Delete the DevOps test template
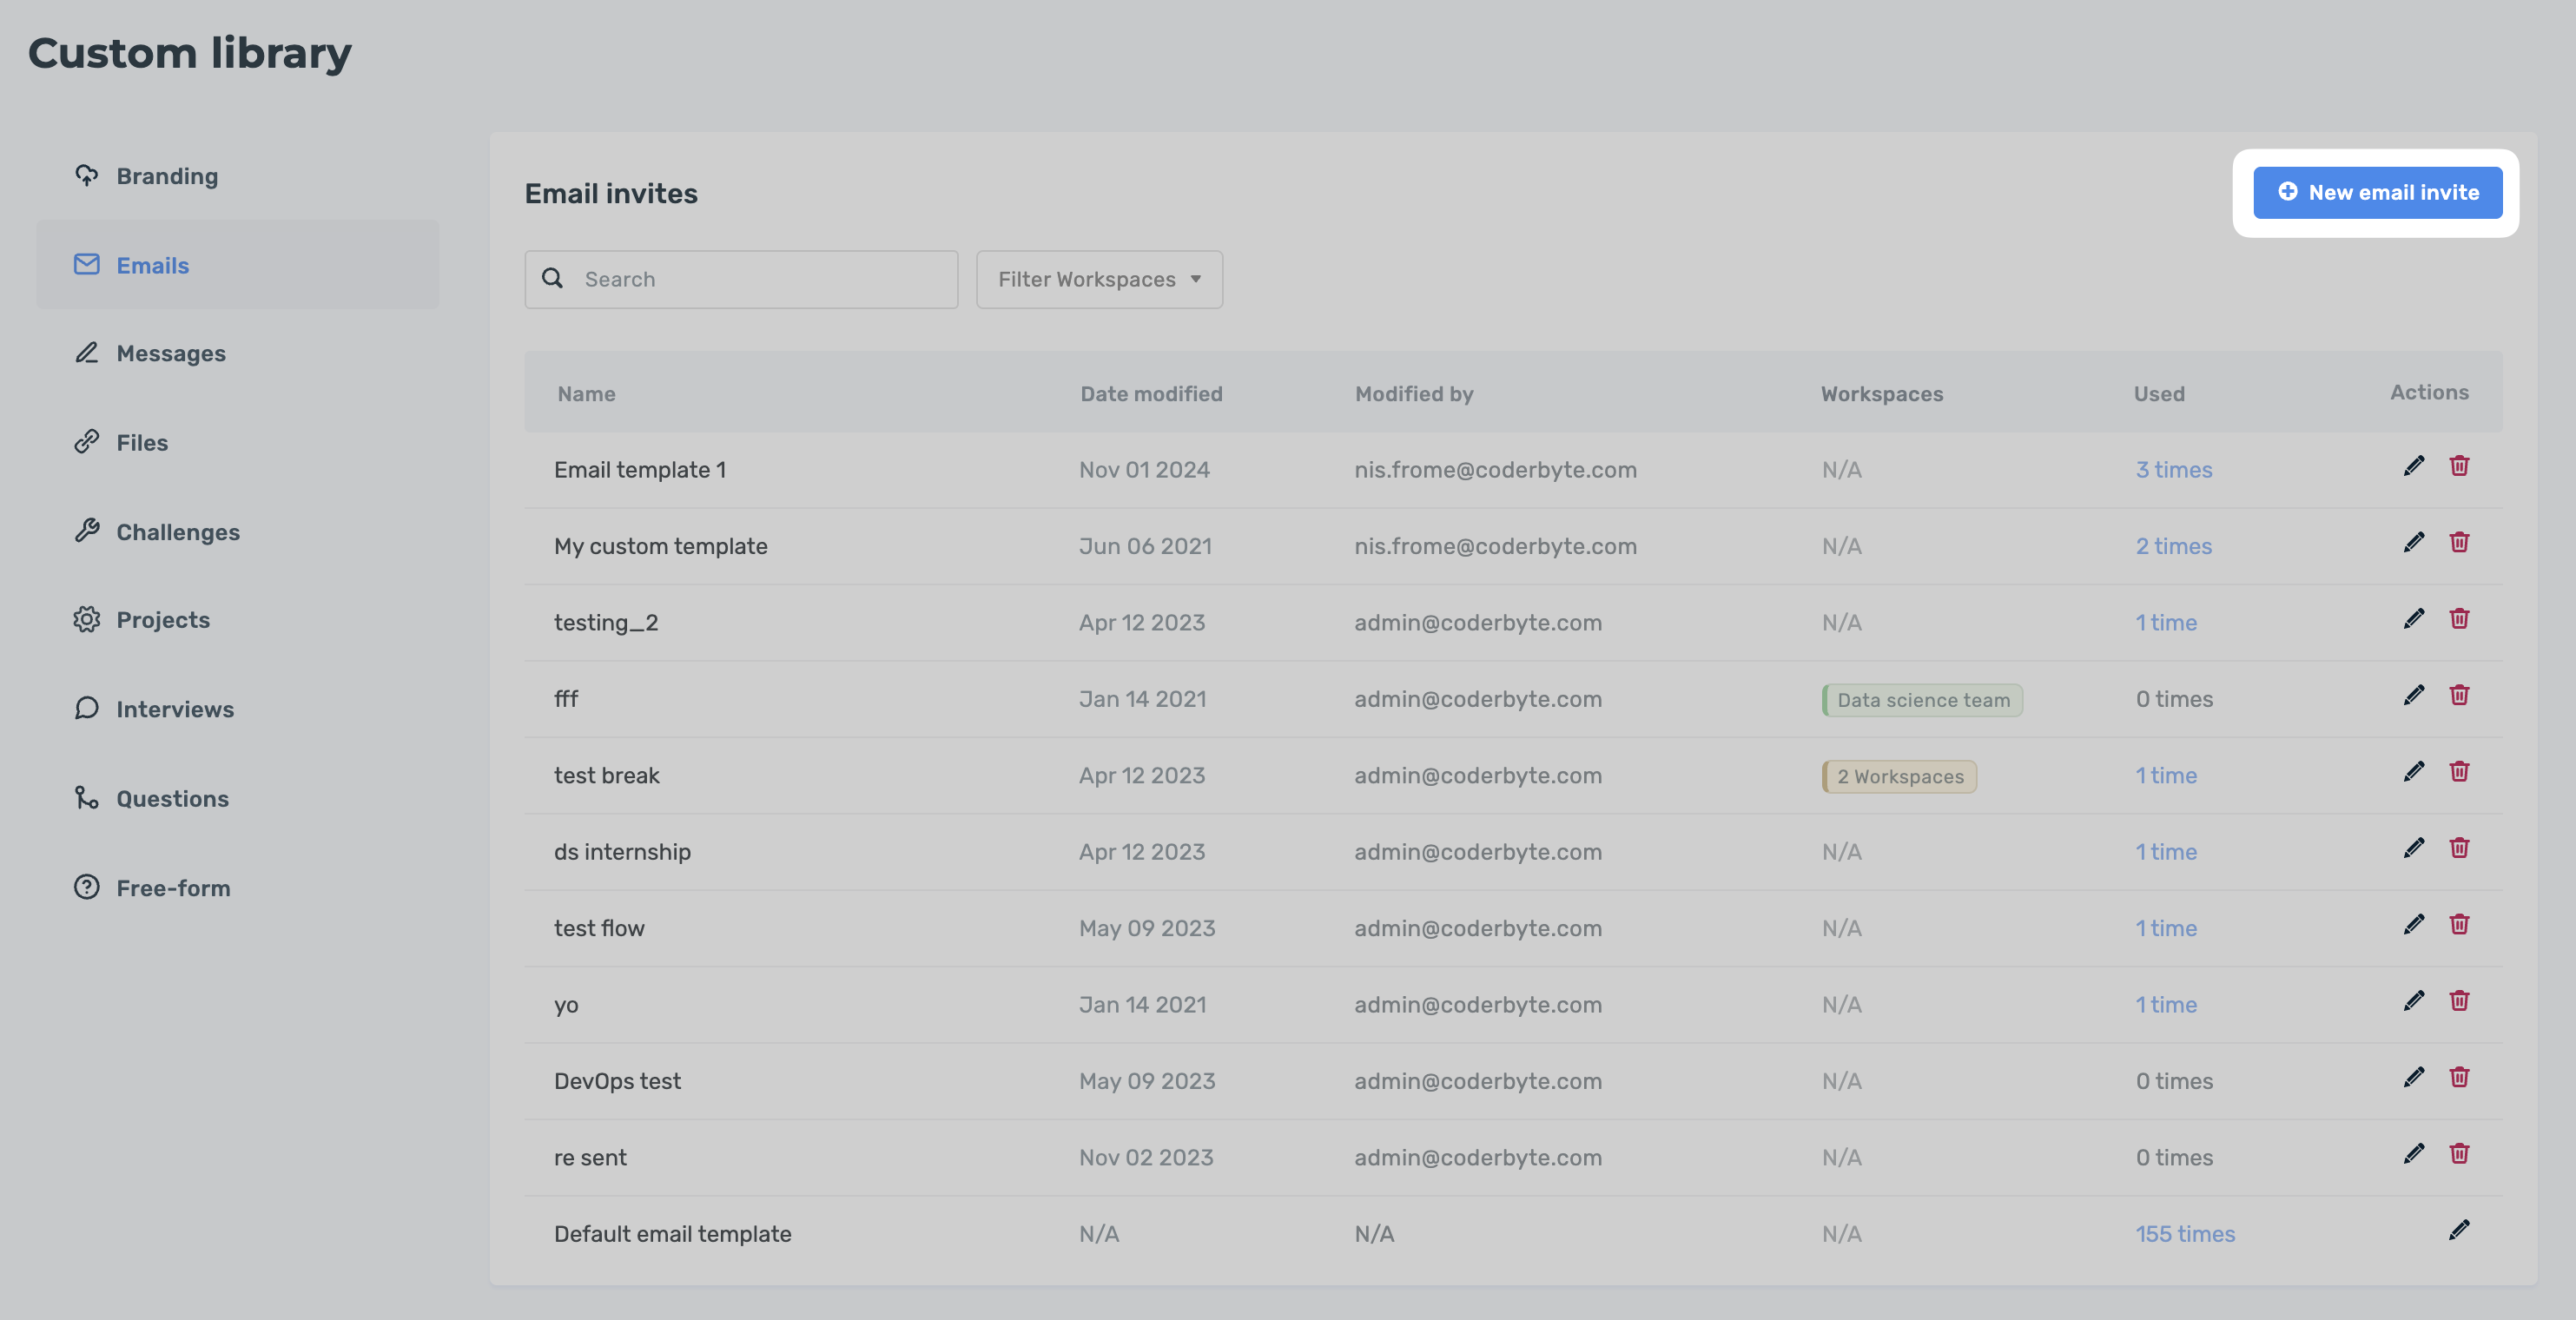This screenshot has height=1320, width=2576. (x=2459, y=1077)
